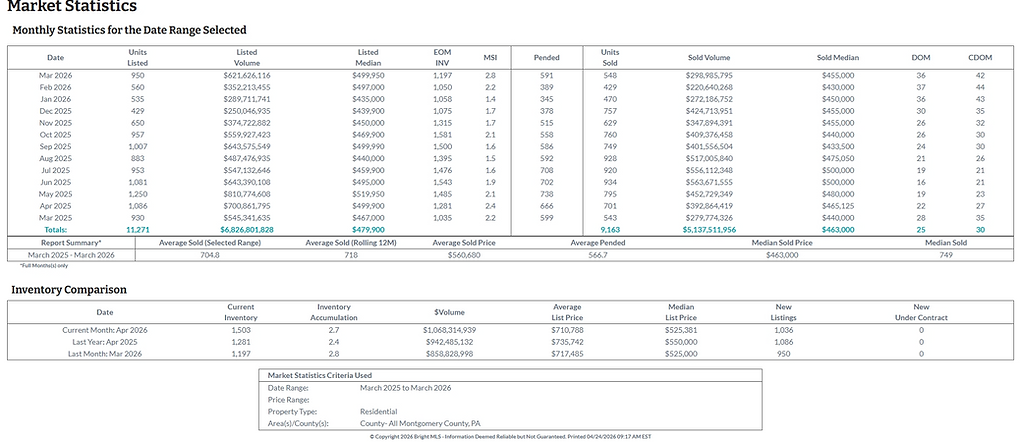The height and width of the screenshot is (442, 1021).
Task: Click the Bright MLS copyright footer line
Action: coord(510,437)
